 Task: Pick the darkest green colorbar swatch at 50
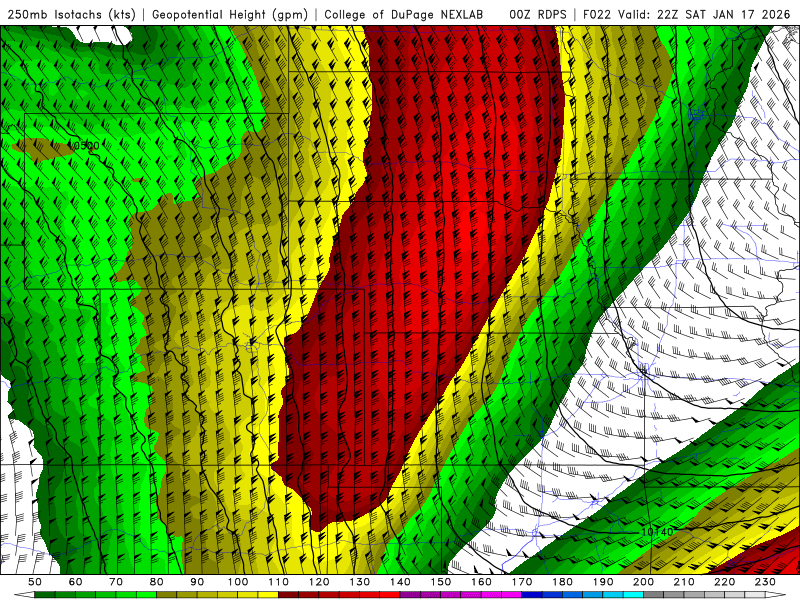click(44, 595)
